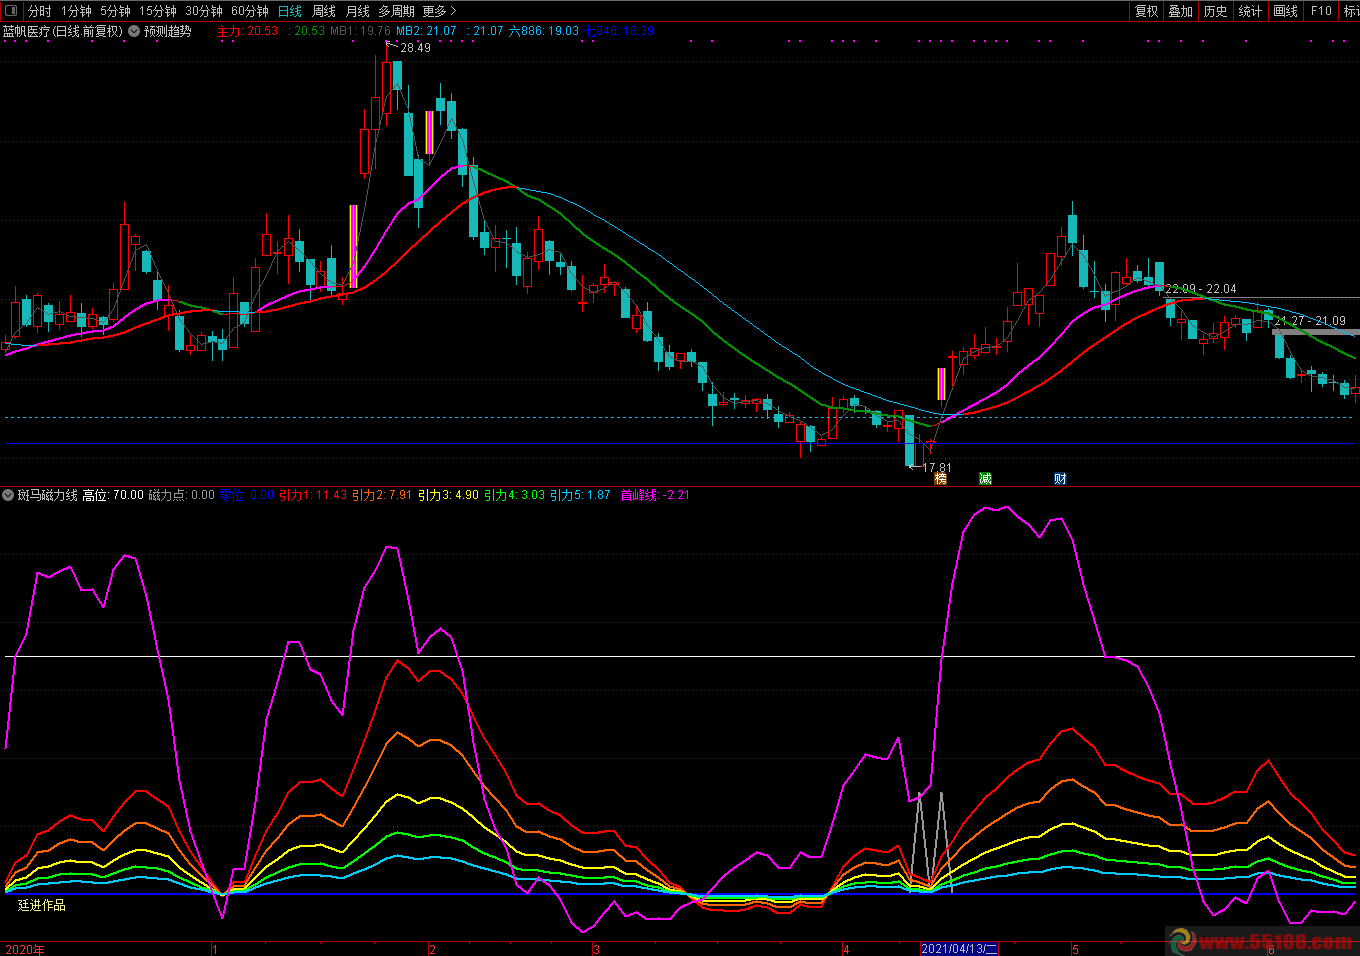The height and width of the screenshot is (956, 1360).
Task: Select the 60分钟 period tab
Action: coord(250,11)
